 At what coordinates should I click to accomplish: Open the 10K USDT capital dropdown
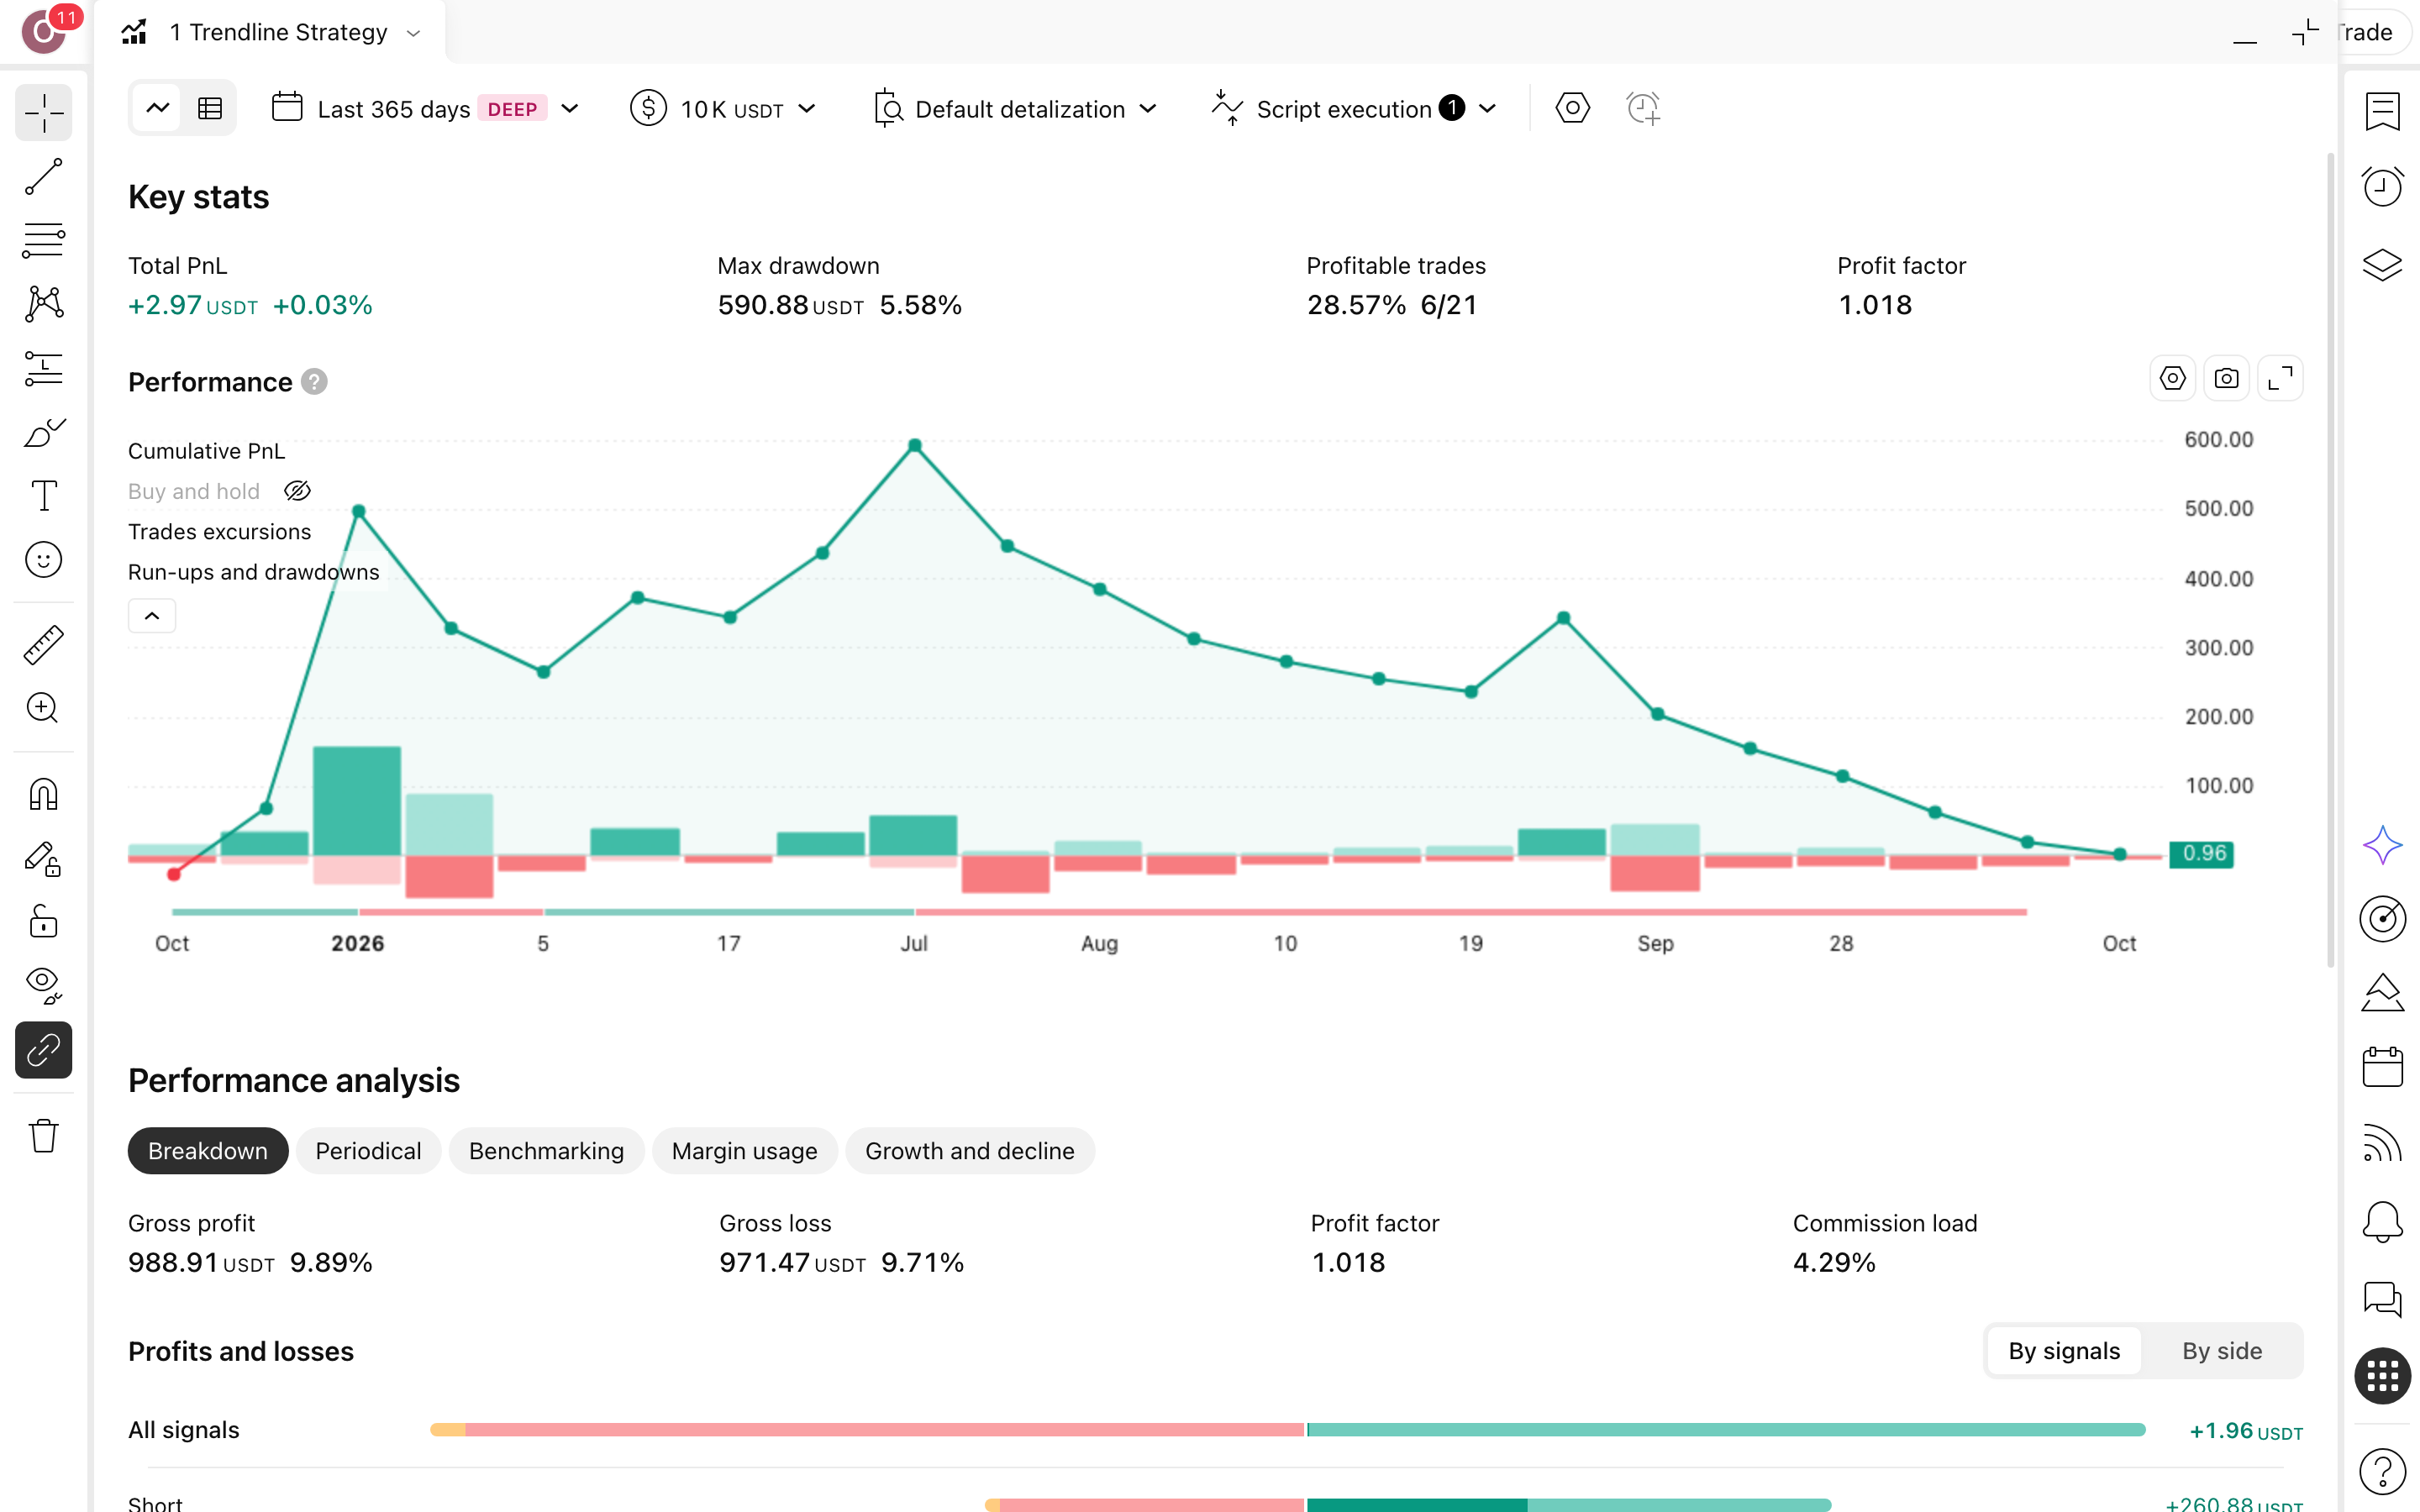[x=724, y=108]
